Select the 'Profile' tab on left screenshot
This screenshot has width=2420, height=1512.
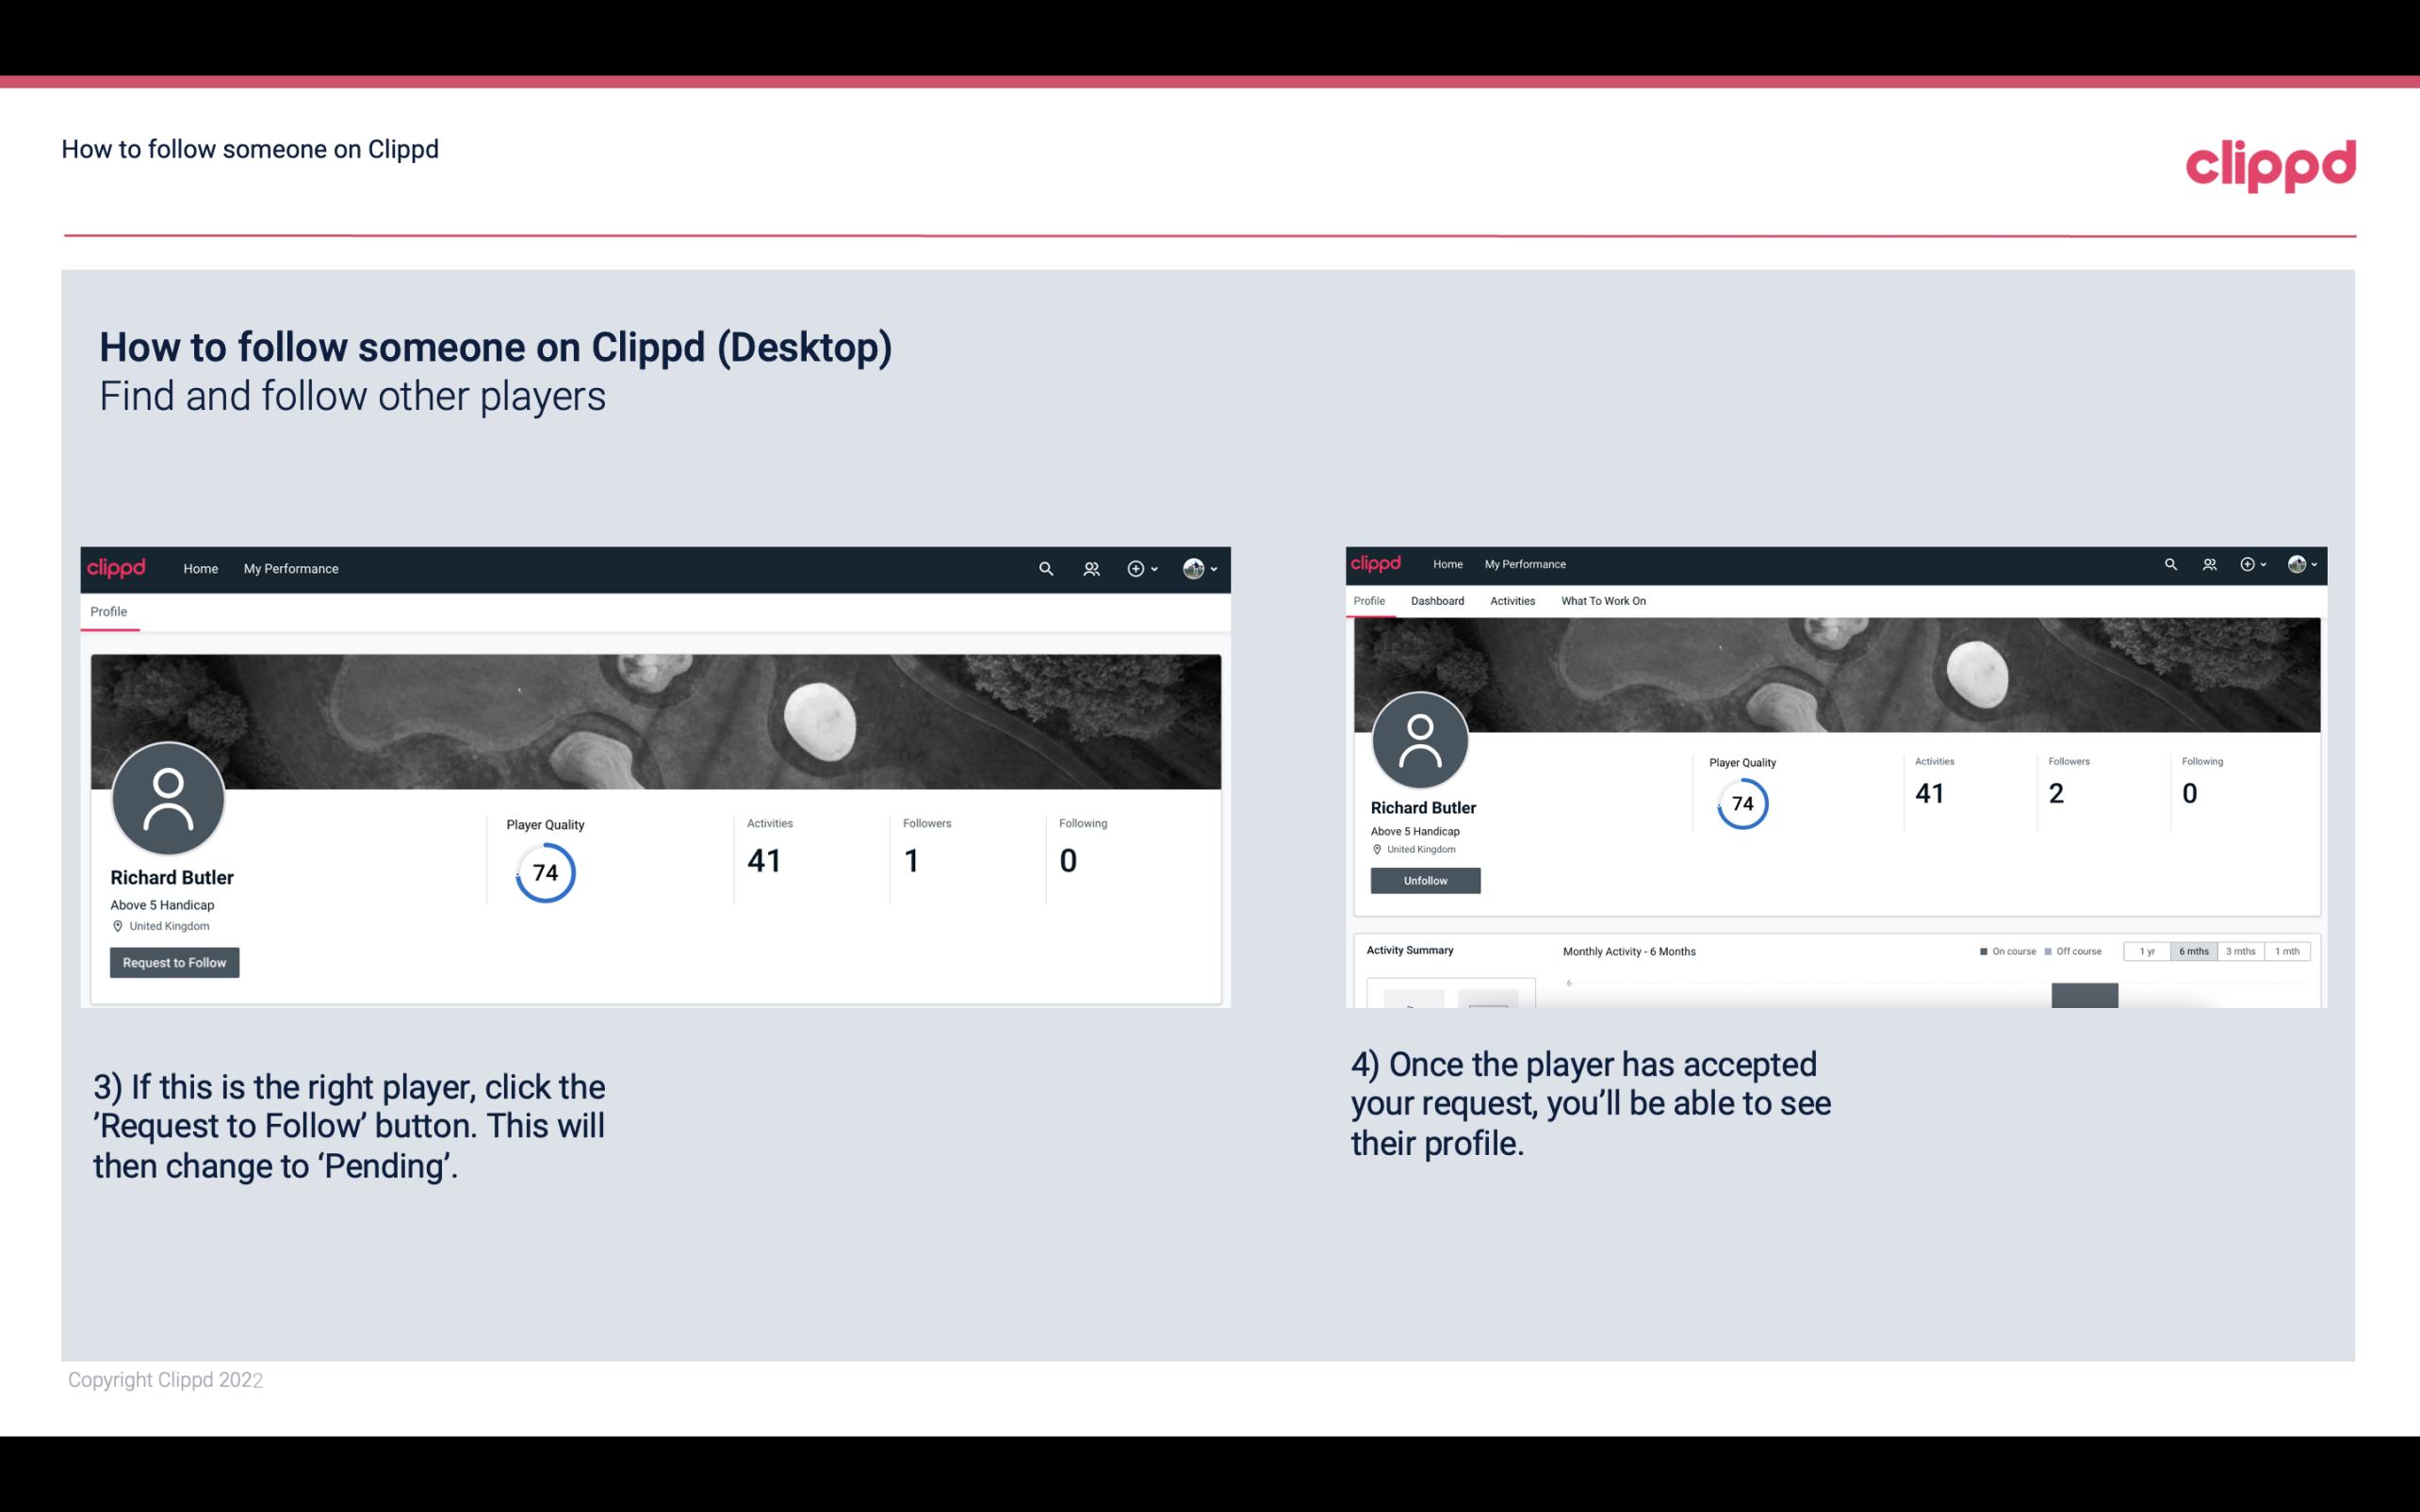(106, 610)
